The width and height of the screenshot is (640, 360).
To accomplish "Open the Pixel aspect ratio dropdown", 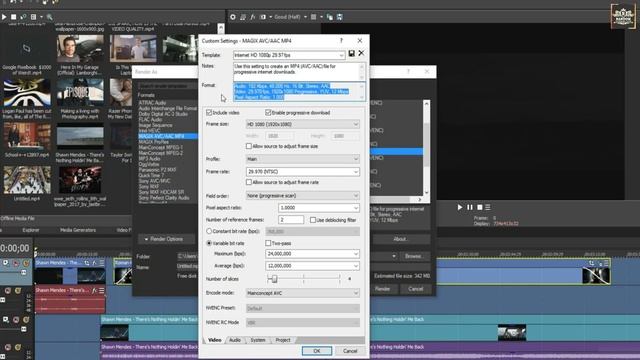I will (x=319, y=208).
